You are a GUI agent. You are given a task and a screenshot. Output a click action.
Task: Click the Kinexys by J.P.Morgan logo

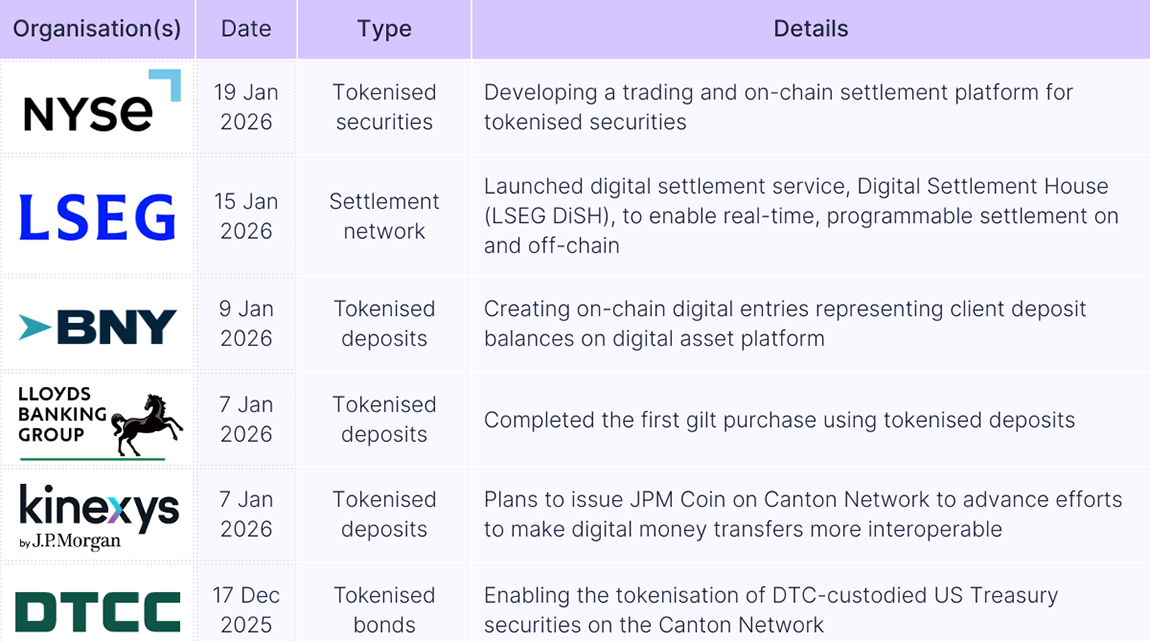click(x=98, y=516)
